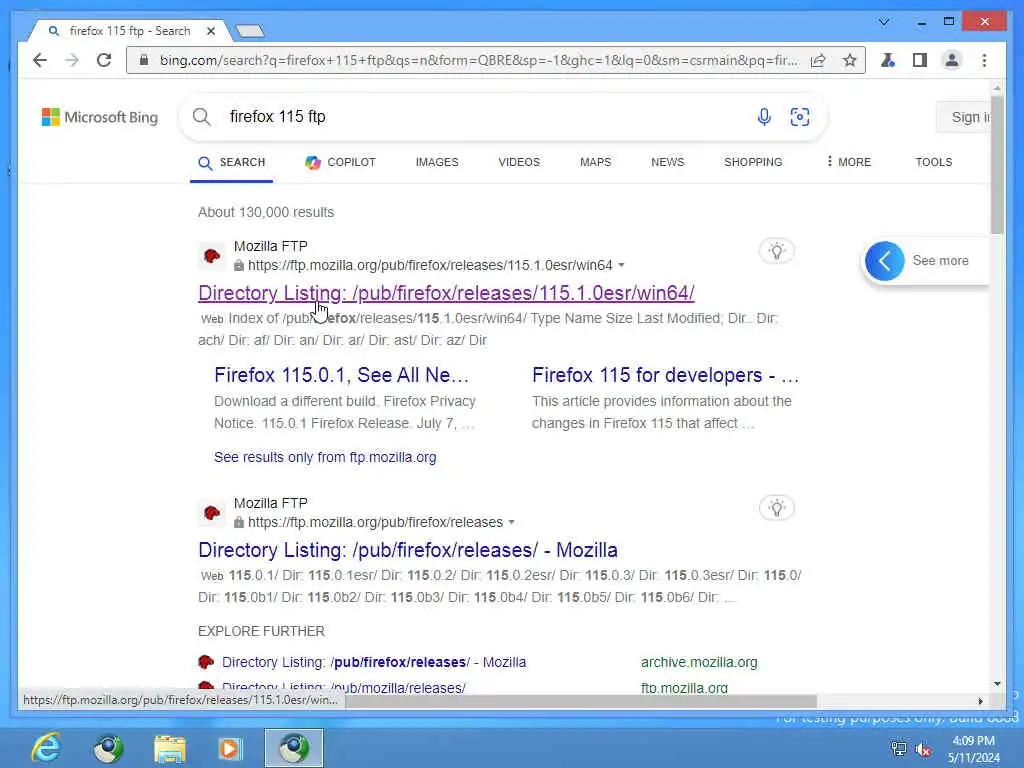This screenshot has width=1024, height=768.
Task: Click the 'About 130,000 results' text
Action: [x=266, y=212]
